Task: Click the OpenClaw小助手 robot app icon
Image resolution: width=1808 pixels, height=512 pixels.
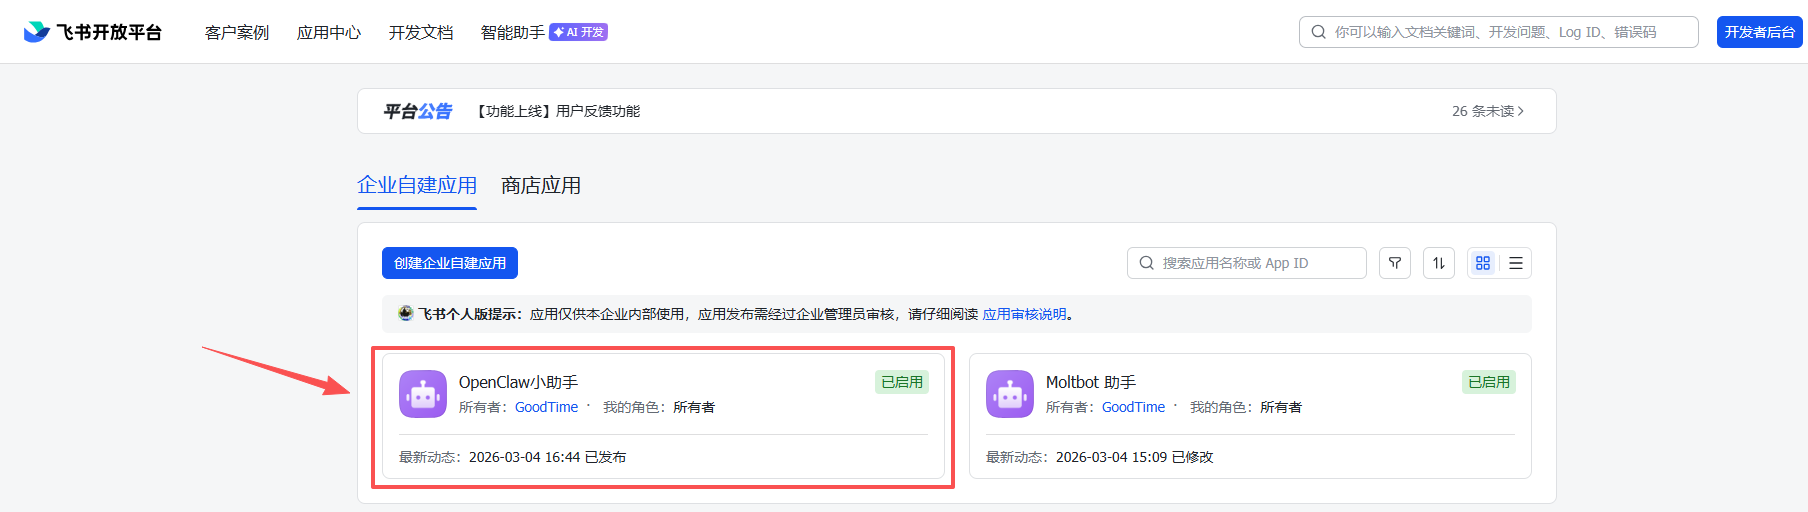Action: 423,394
